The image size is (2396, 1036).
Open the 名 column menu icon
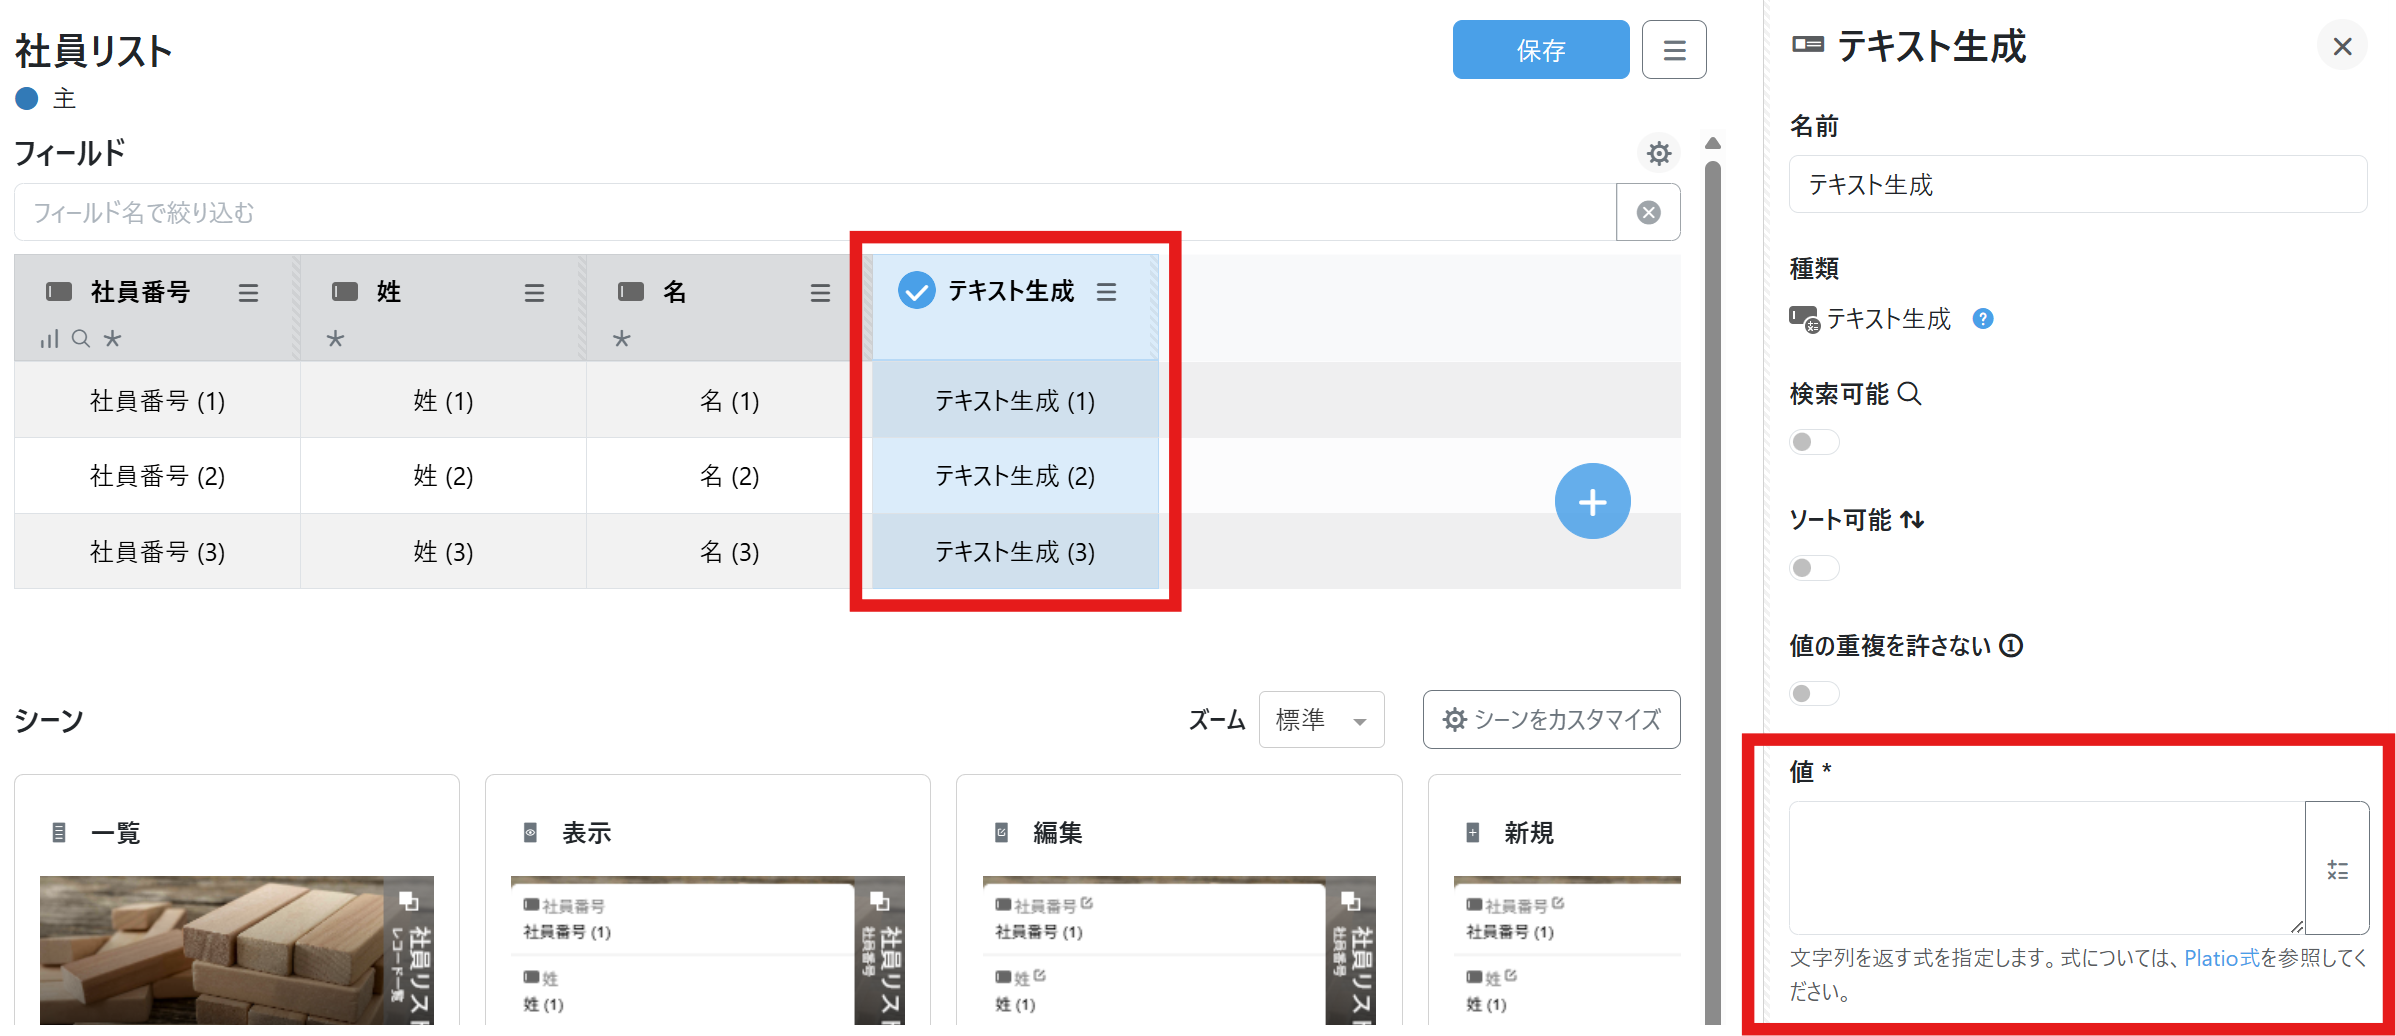[820, 292]
